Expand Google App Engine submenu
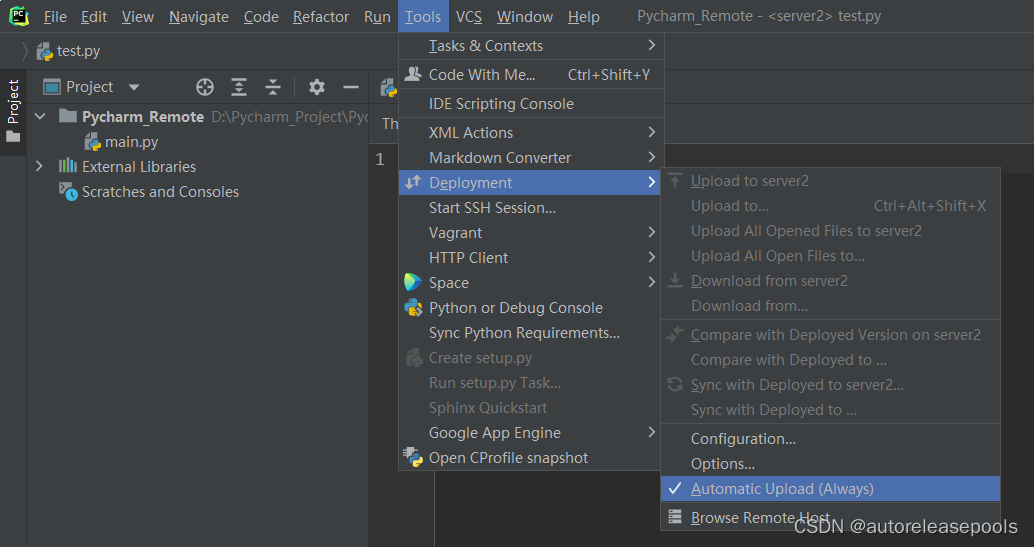Image resolution: width=1034 pixels, height=547 pixels. pos(531,433)
